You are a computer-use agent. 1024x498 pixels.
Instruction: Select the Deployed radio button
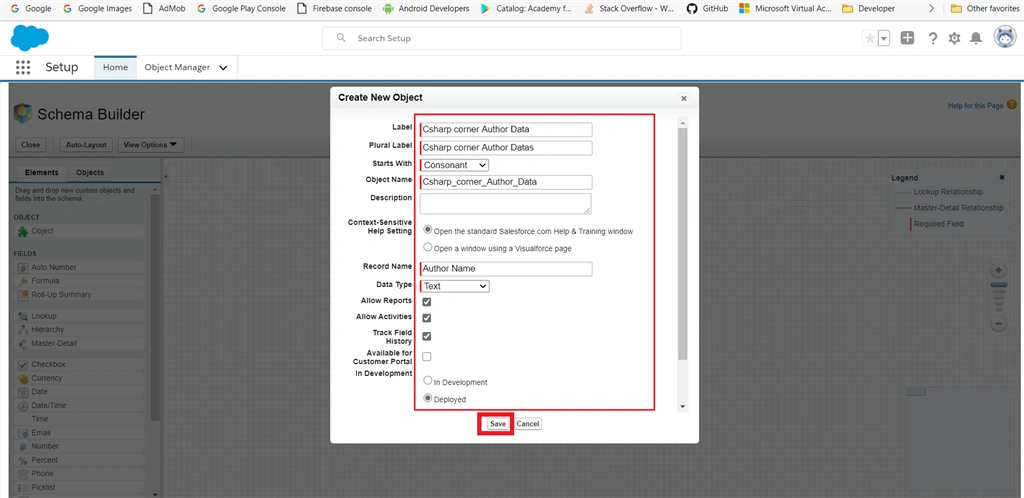pyautogui.click(x=428, y=397)
